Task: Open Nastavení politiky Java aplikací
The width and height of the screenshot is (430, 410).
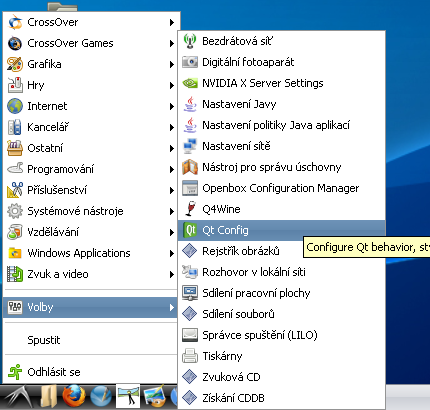Action: click(x=281, y=125)
